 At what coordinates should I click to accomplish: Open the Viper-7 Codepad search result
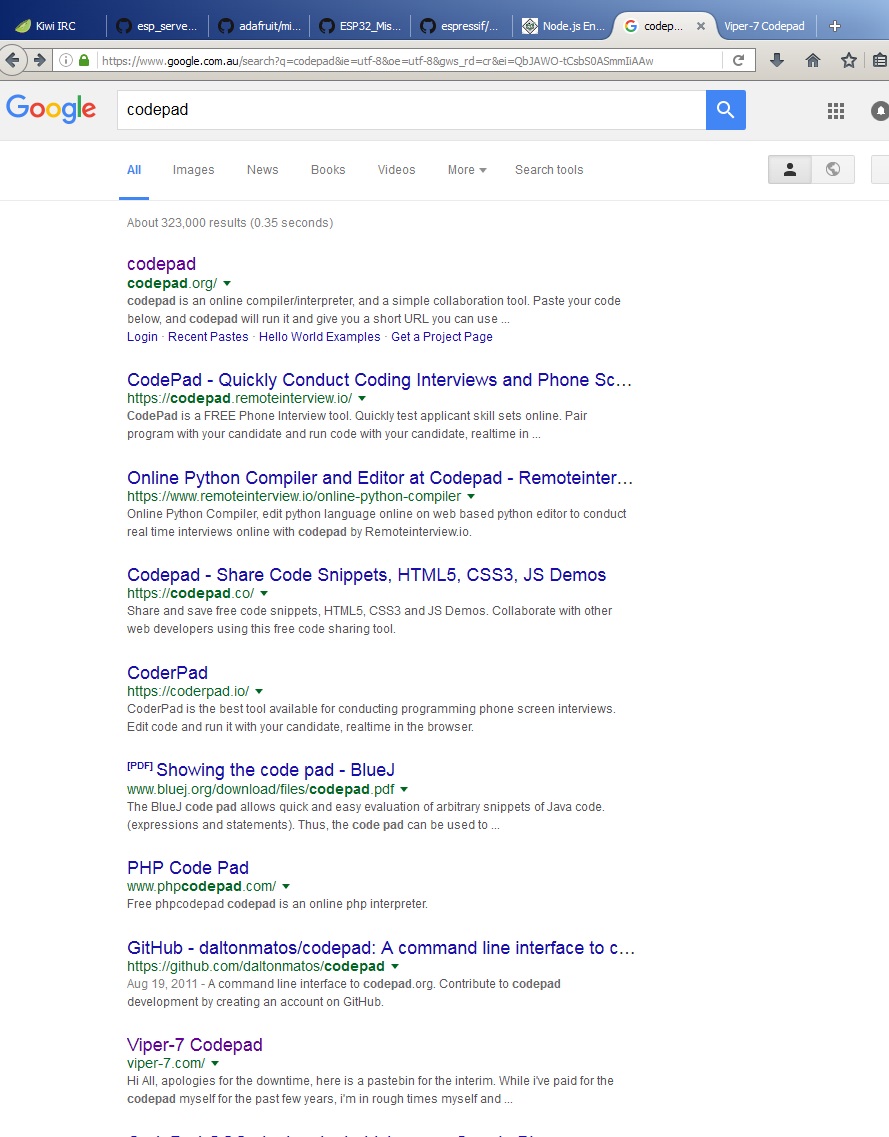194,1045
